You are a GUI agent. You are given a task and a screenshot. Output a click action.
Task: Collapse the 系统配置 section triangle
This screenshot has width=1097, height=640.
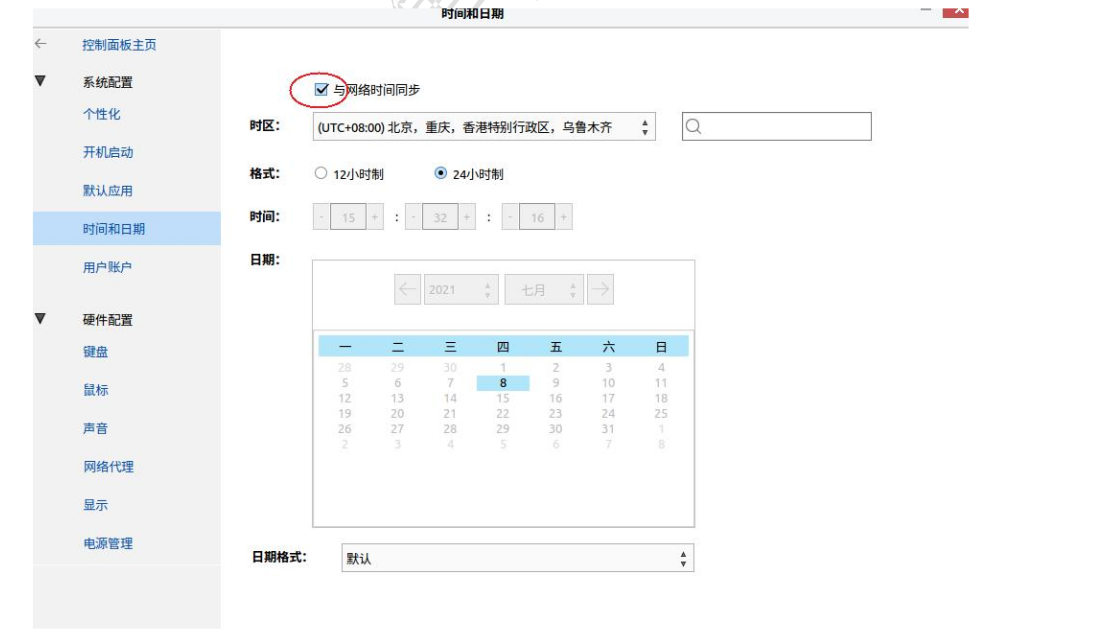click(40, 81)
